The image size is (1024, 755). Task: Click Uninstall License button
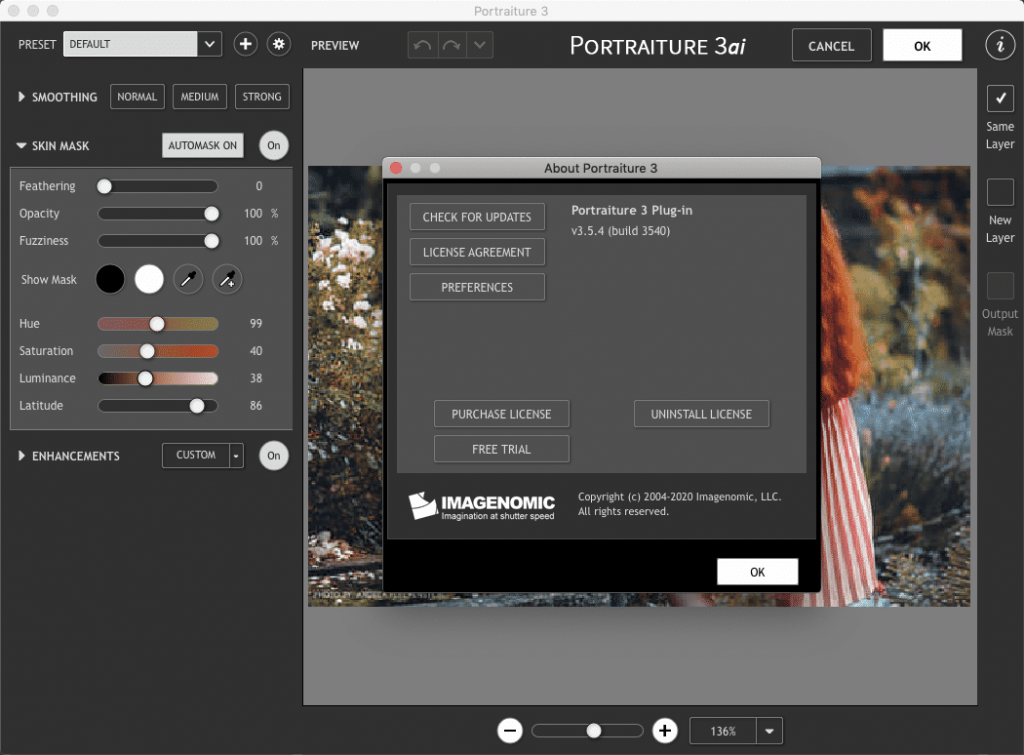tap(701, 414)
